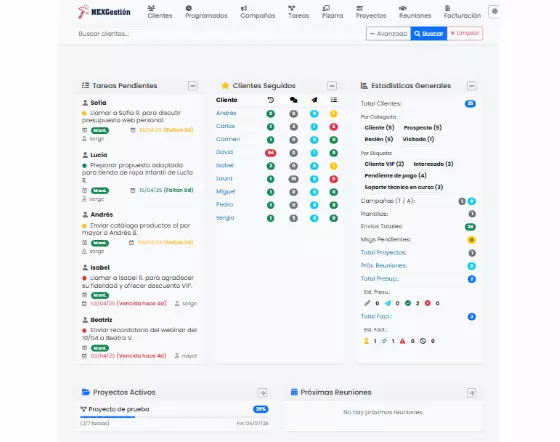Viewport: 560px width, 442px height.
Task: Click Carlos's red tasks badge
Action: point(334,127)
